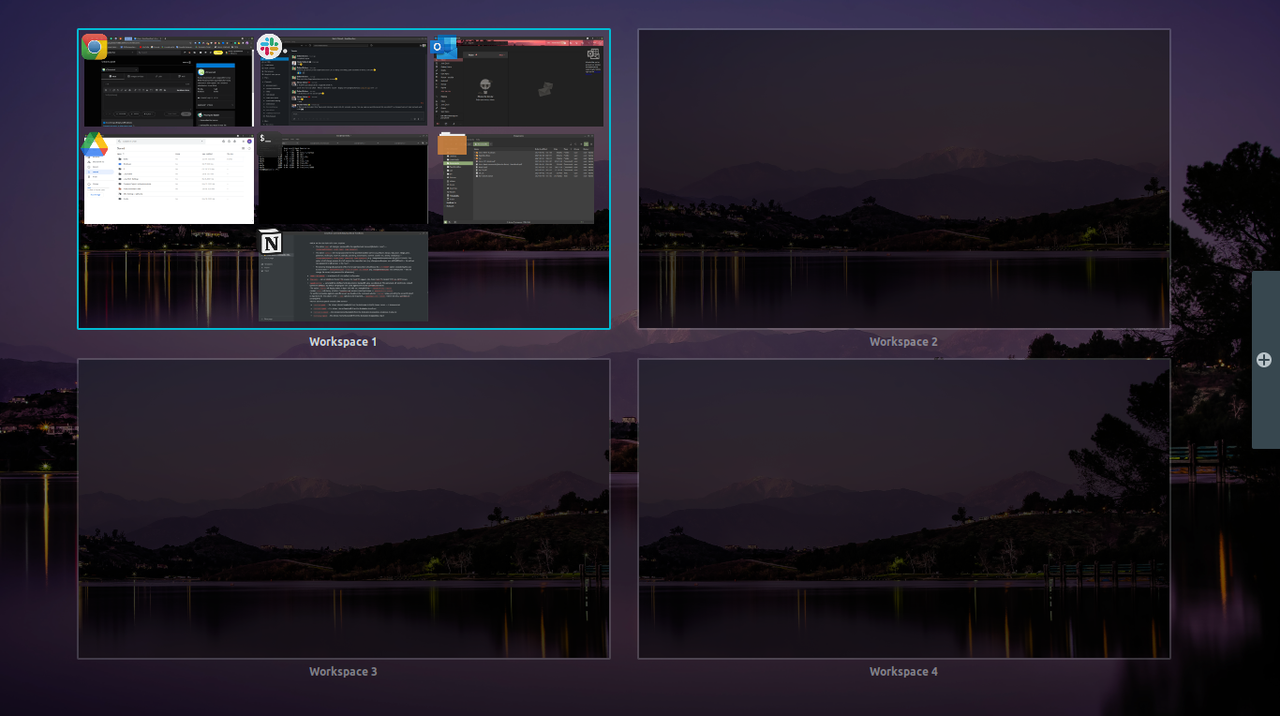1280x716 pixels.
Task: Click the "Workspace 2" name label
Action: coord(904,342)
